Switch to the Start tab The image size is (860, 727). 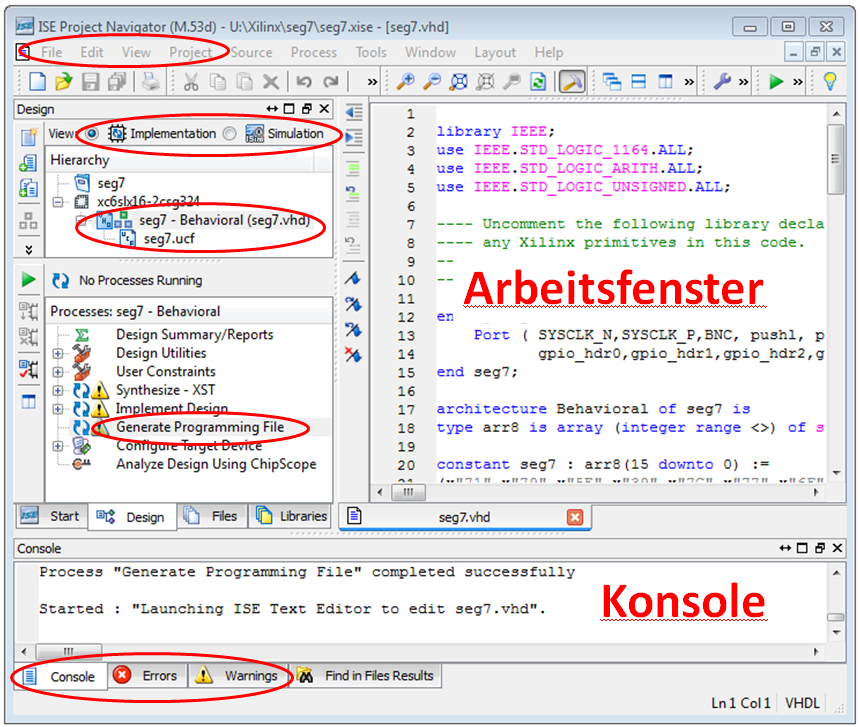click(51, 516)
